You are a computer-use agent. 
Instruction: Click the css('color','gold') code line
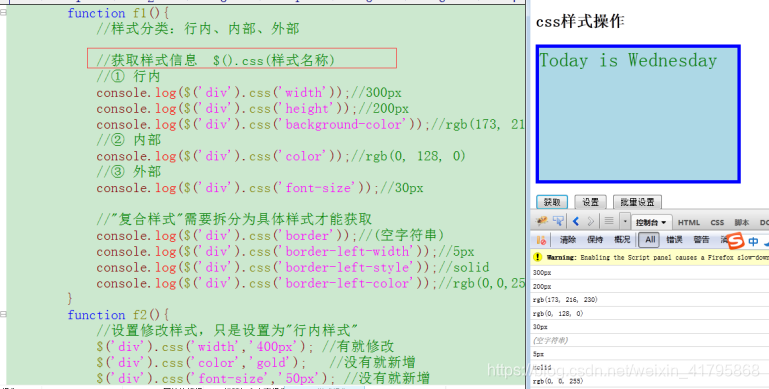pyautogui.click(x=256, y=363)
